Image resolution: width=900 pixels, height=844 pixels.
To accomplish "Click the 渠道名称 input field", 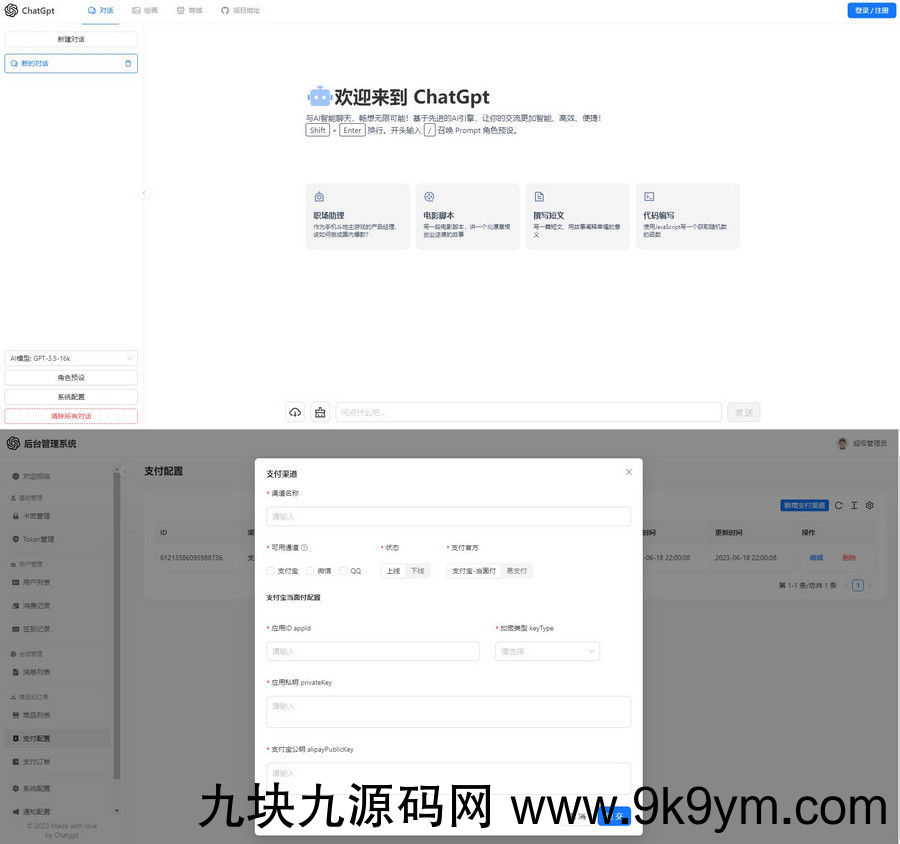I will pos(448,516).
